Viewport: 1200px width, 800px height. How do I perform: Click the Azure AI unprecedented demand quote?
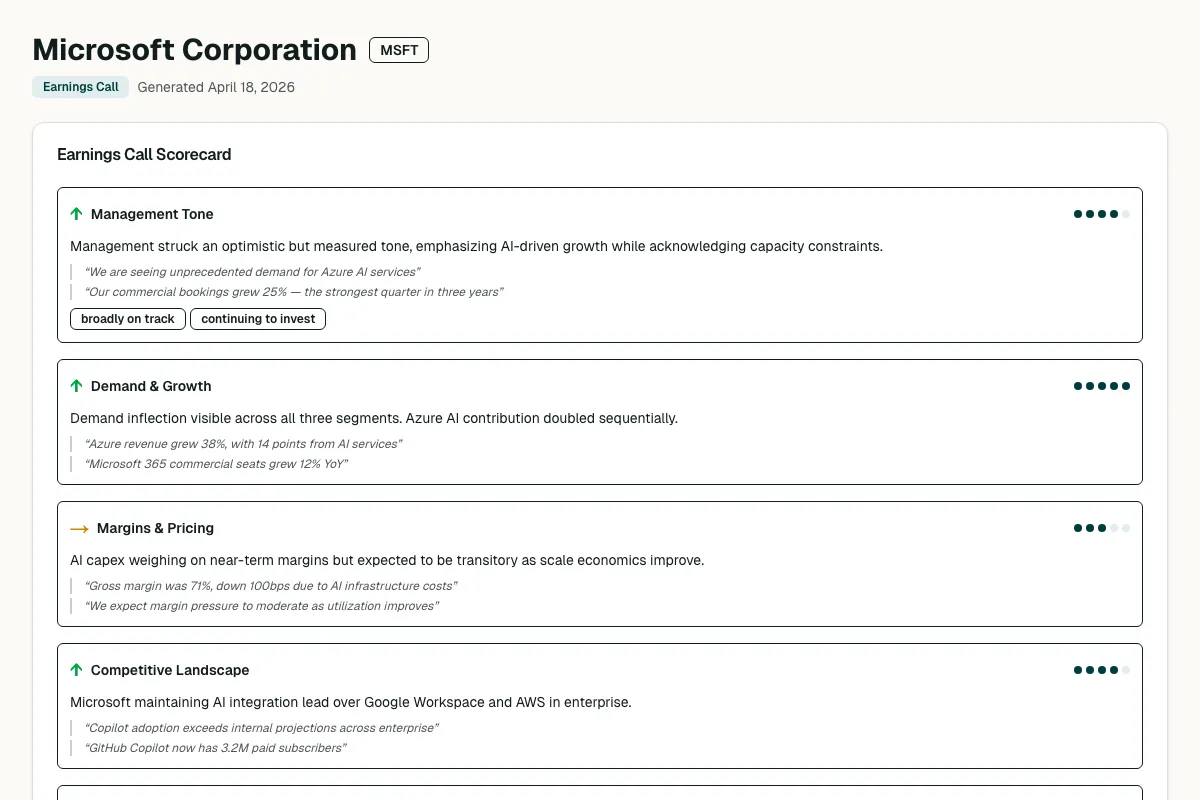pyautogui.click(x=252, y=272)
